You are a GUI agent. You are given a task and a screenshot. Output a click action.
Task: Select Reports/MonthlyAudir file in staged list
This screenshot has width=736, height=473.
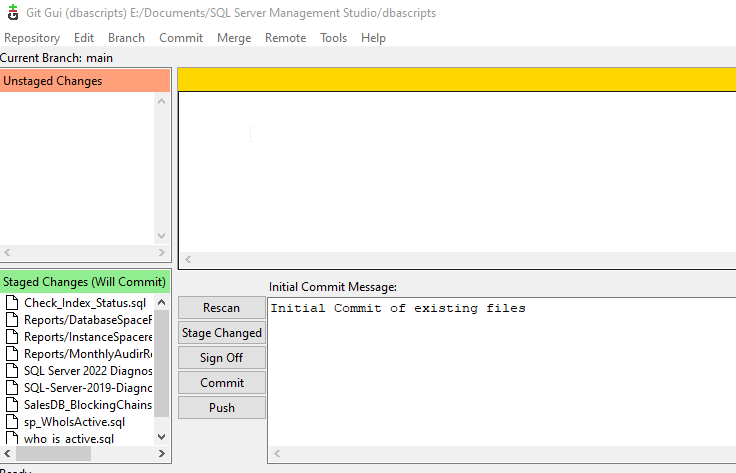pos(88,354)
